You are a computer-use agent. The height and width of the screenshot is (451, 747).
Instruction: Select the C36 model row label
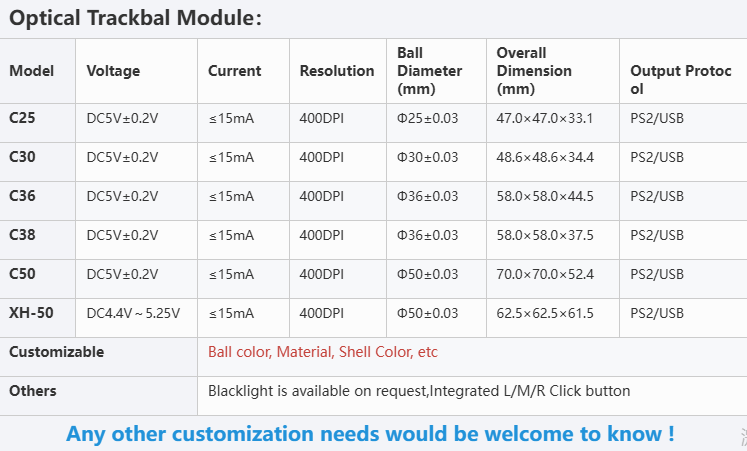click(x=22, y=196)
